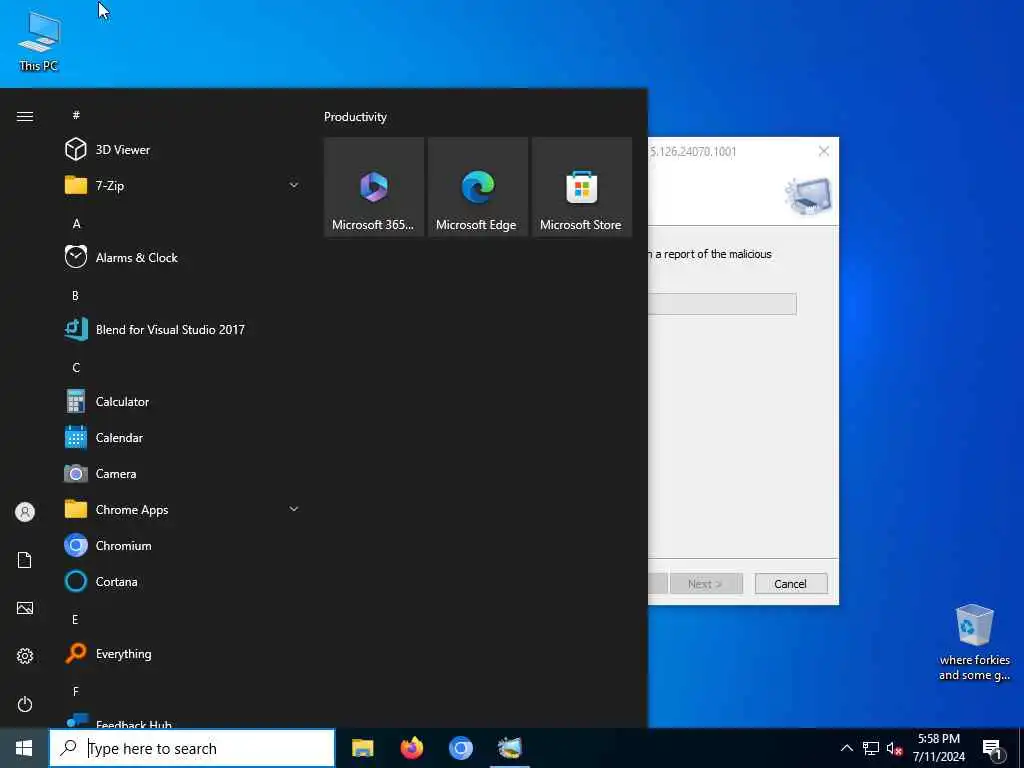This screenshot has height=768, width=1024.
Task: Click Cancel in the removal tool dialog
Action: (x=791, y=584)
